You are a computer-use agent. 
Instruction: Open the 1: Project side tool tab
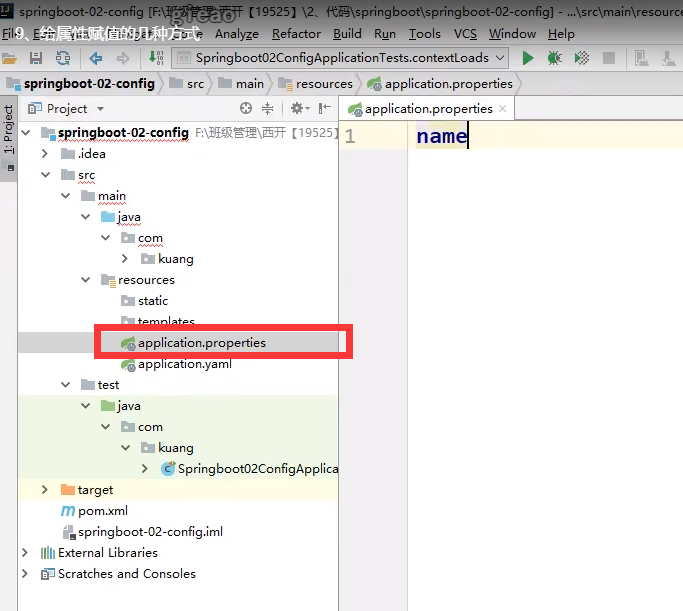pyautogui.click(x=9, y=138)
